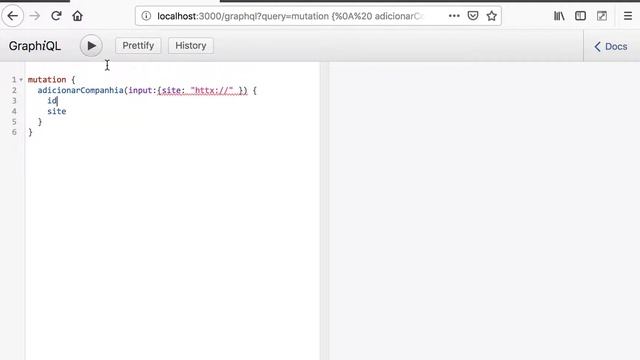Open the query History panel
Viewport: 640px width, 360px height.
coord(191,46)
